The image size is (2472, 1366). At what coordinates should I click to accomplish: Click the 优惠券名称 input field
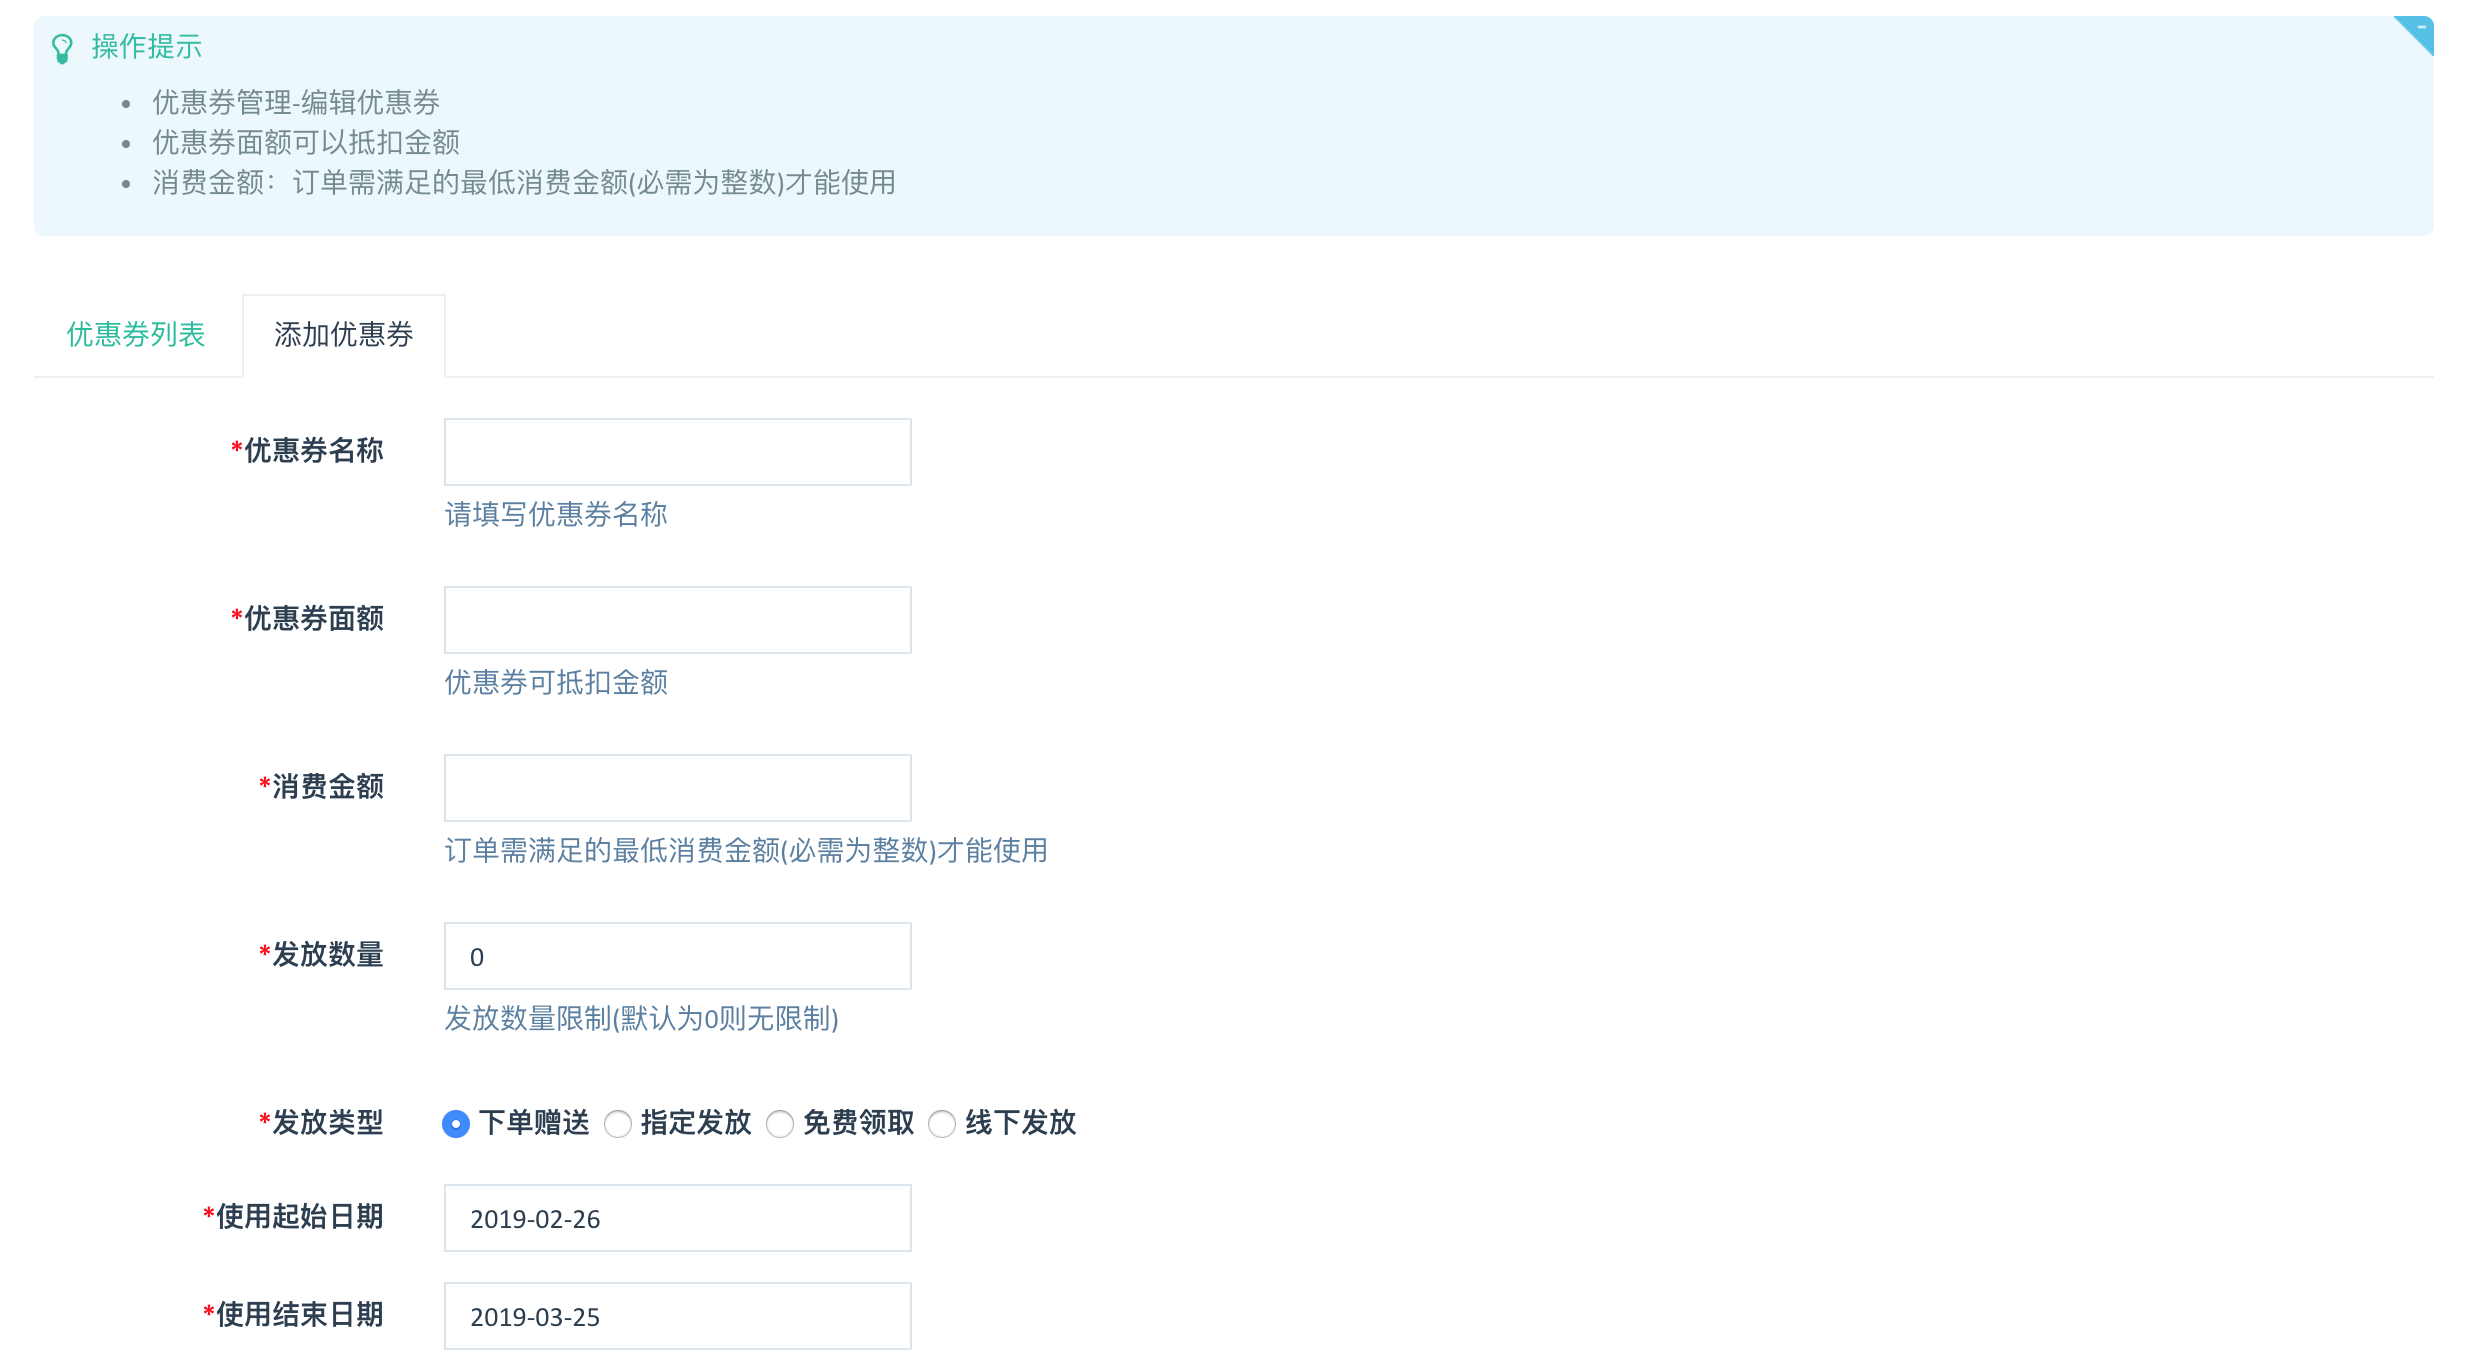point(677,452)
